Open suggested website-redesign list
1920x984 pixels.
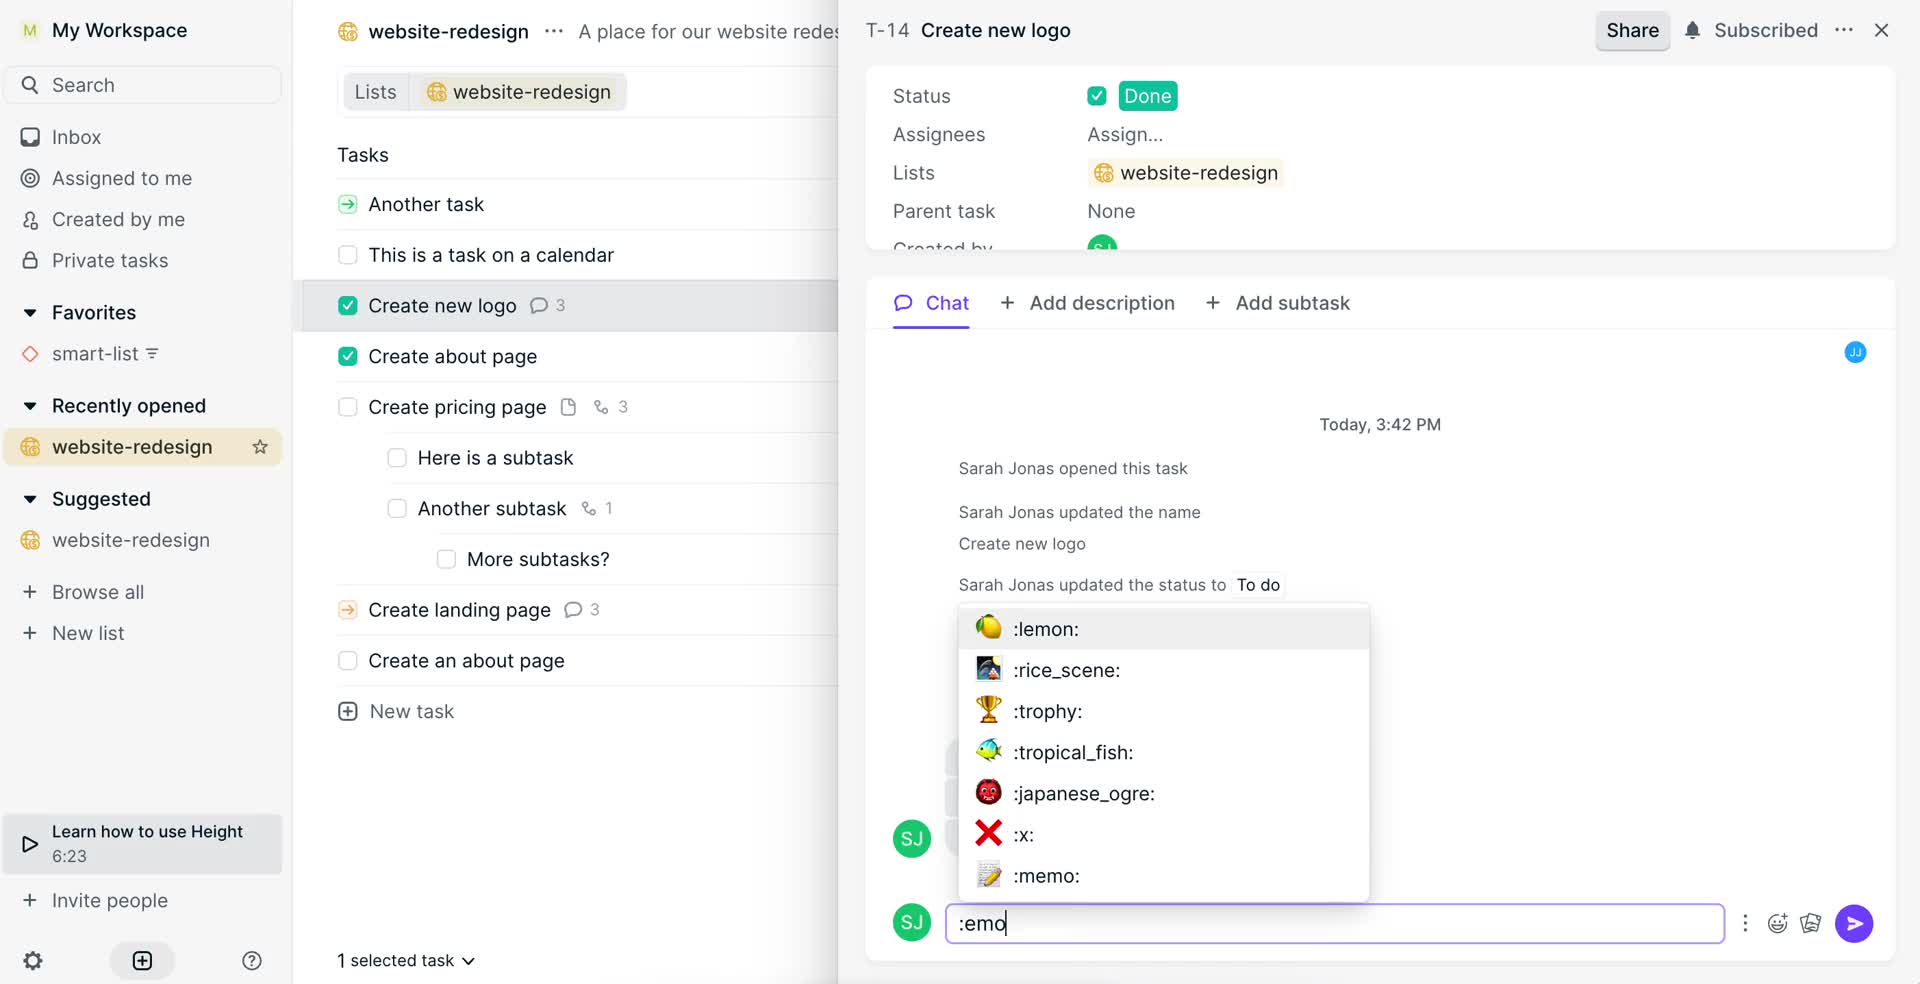[x=131, y=540]
